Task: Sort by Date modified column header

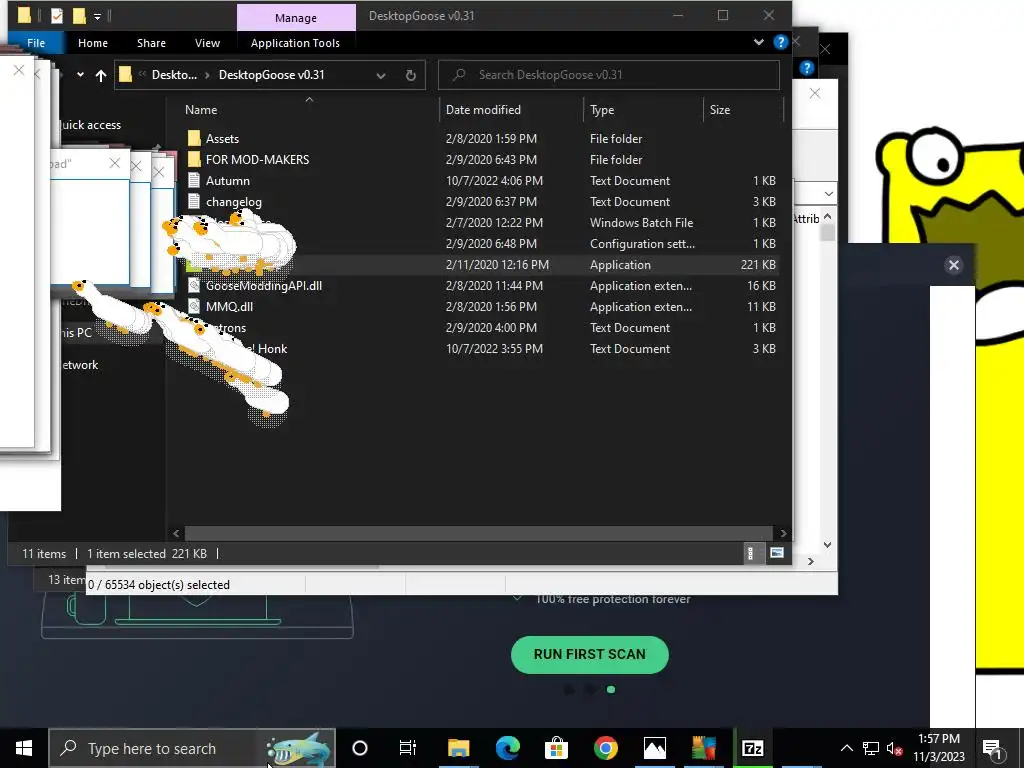Action: [x=483, y=110]
